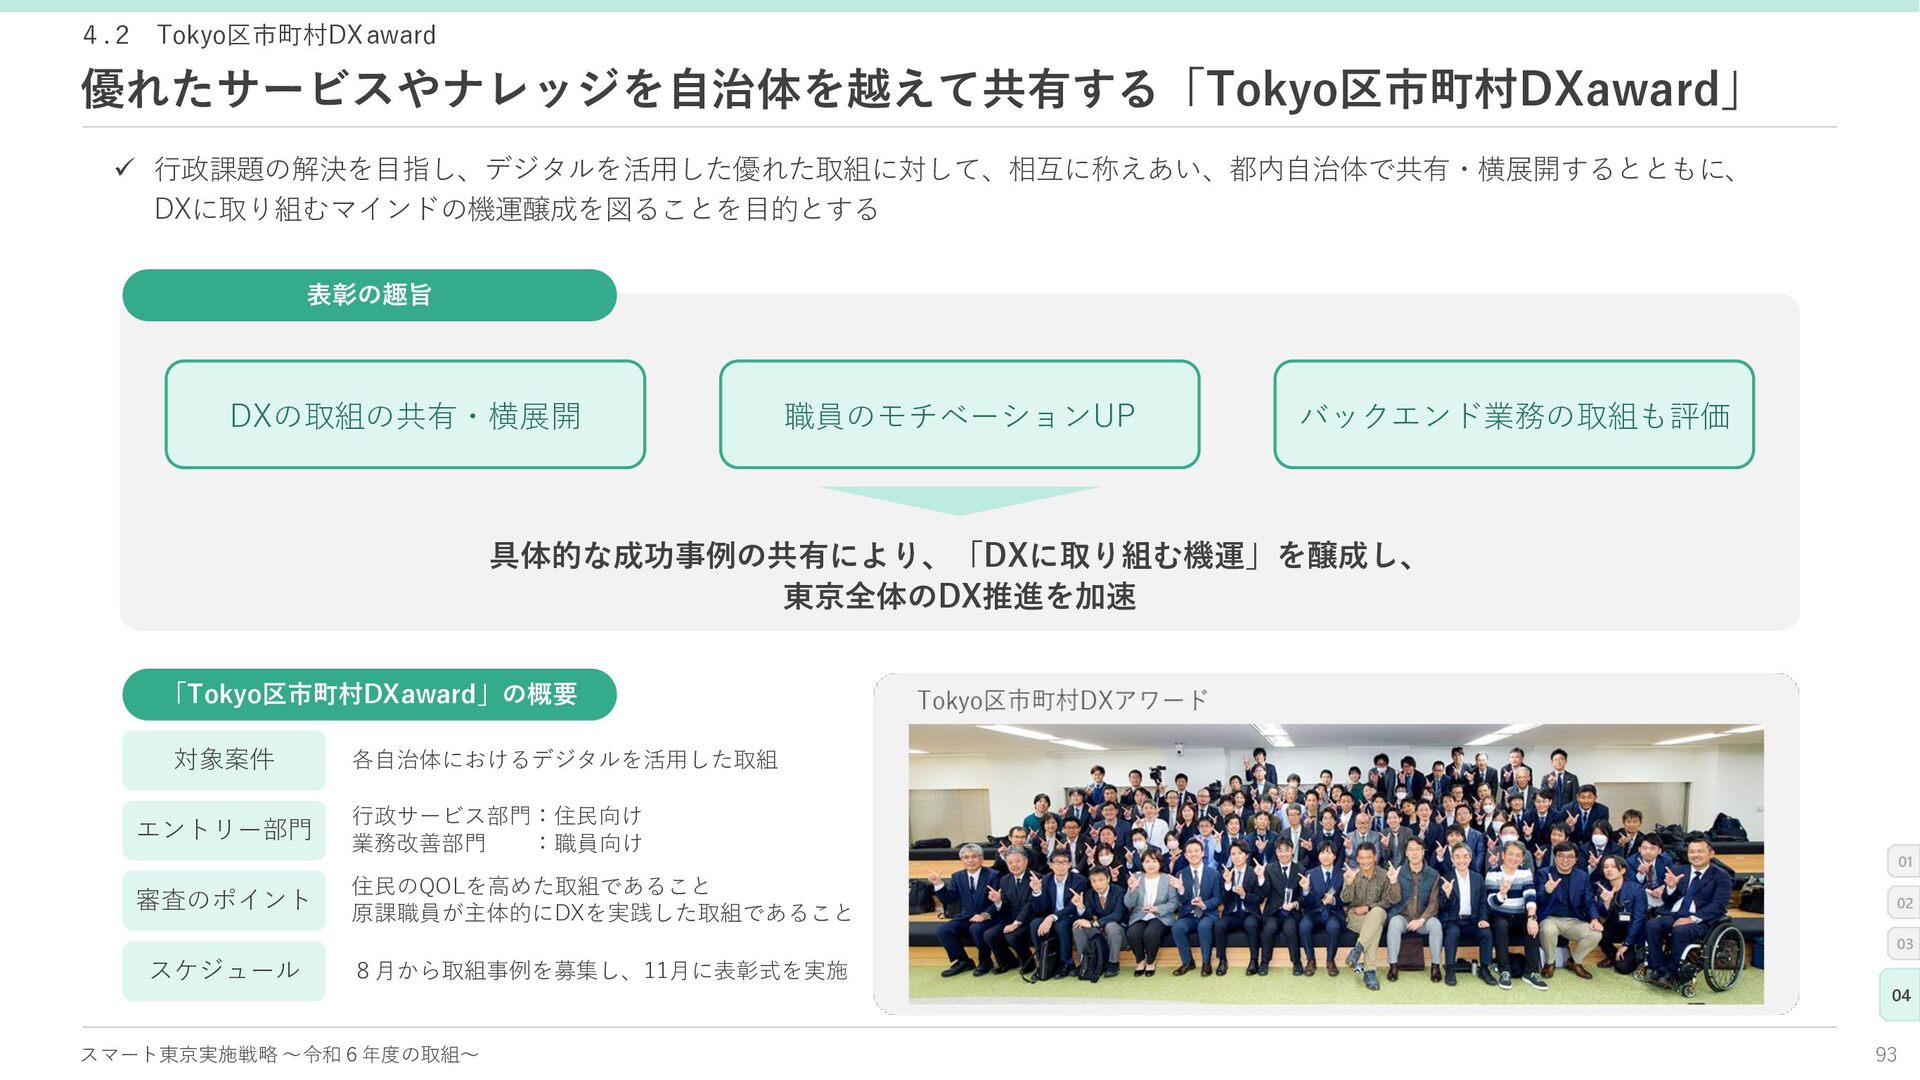Click the downward teal arrow graphic

coord(959,501)
